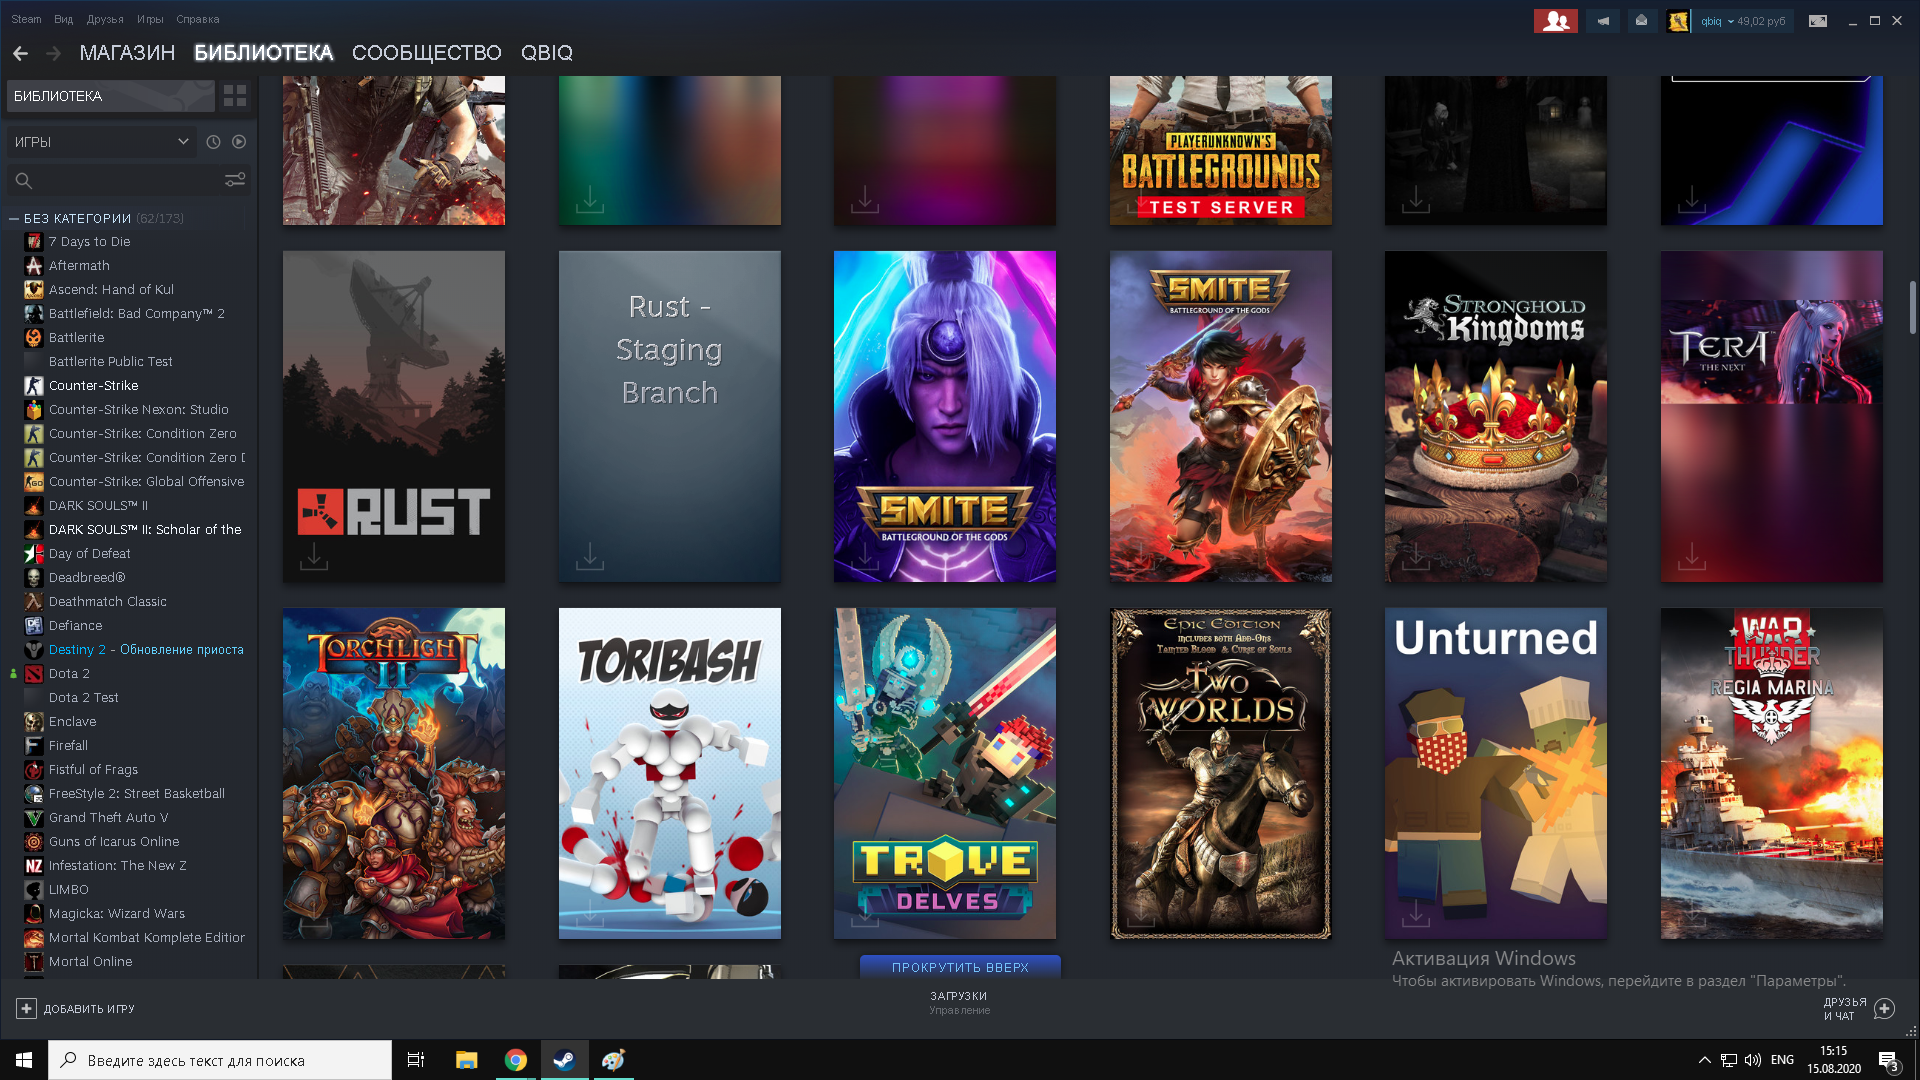The height and width of the screenshot is (1080, 1920).
Task: Go back with the left arrow
Action: (x=21, y=53)
